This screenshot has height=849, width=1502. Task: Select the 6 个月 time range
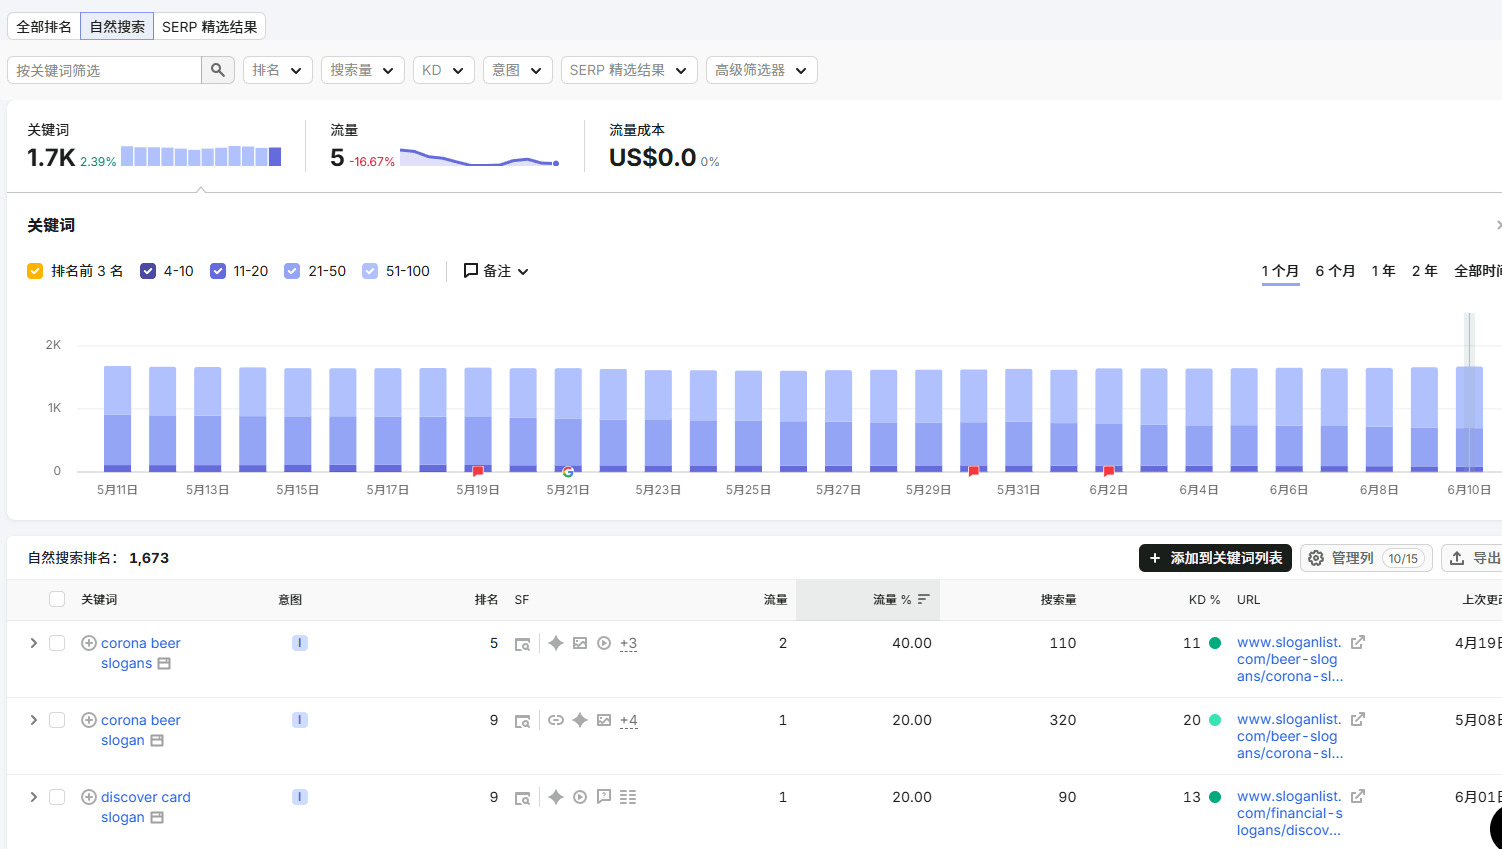click(x=1335, y=271)
